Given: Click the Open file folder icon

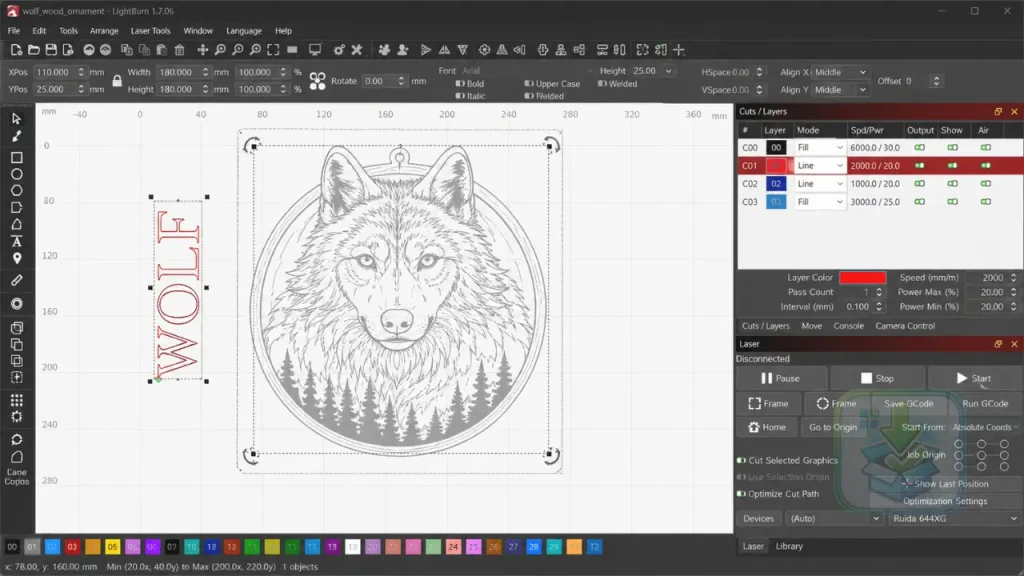Looking at the screenshot, I should [x=33, y=50].
